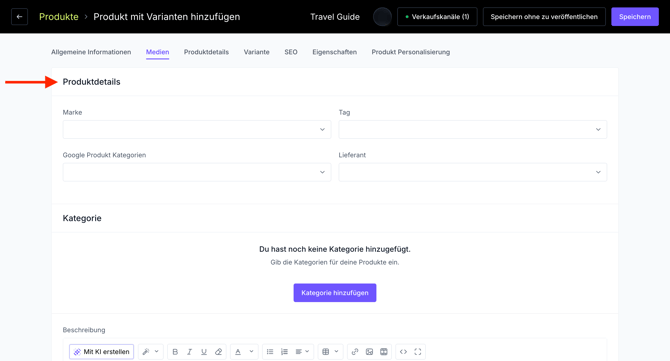Expand the Lieferant dropdown
Image resolution: width=670 pixels, height=361 pixels.
pos(473,172)
